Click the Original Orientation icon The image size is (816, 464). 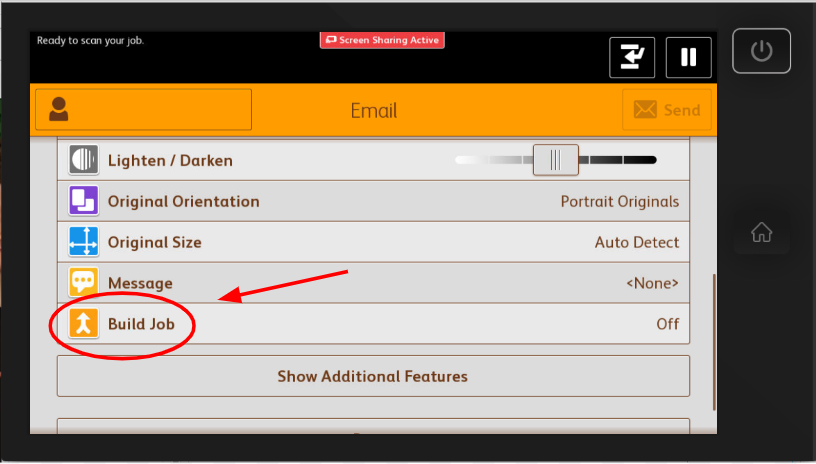coord(83,201)
